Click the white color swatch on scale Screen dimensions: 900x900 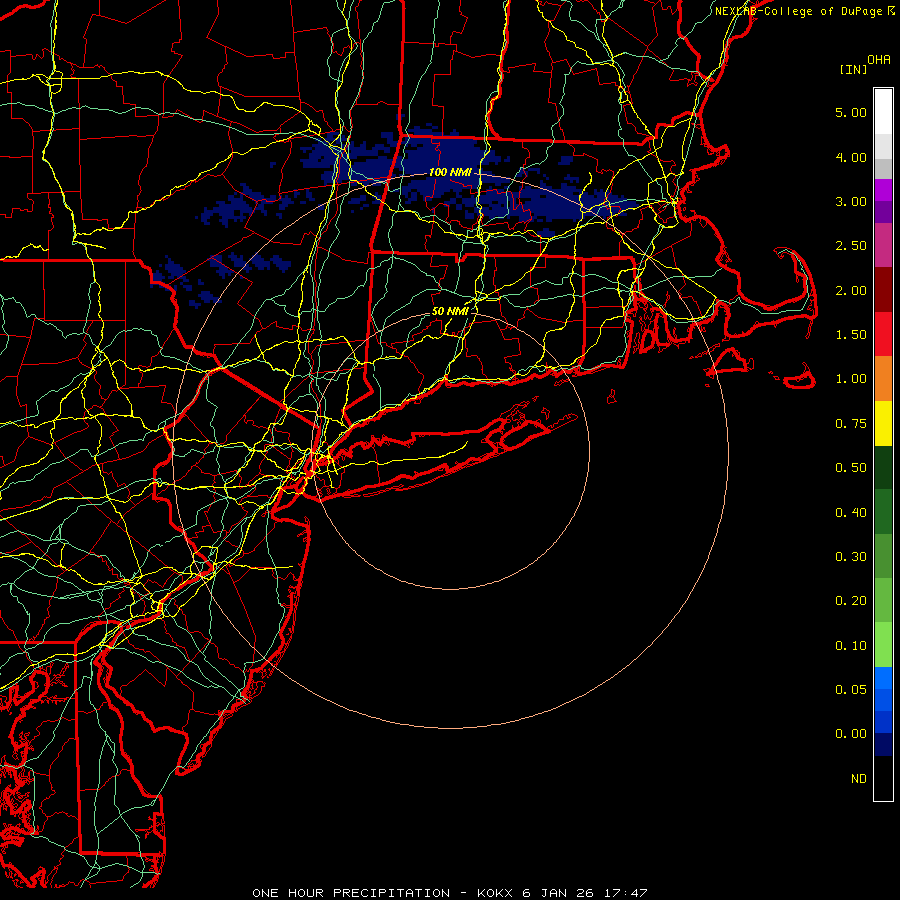click(x=883, y=112)
